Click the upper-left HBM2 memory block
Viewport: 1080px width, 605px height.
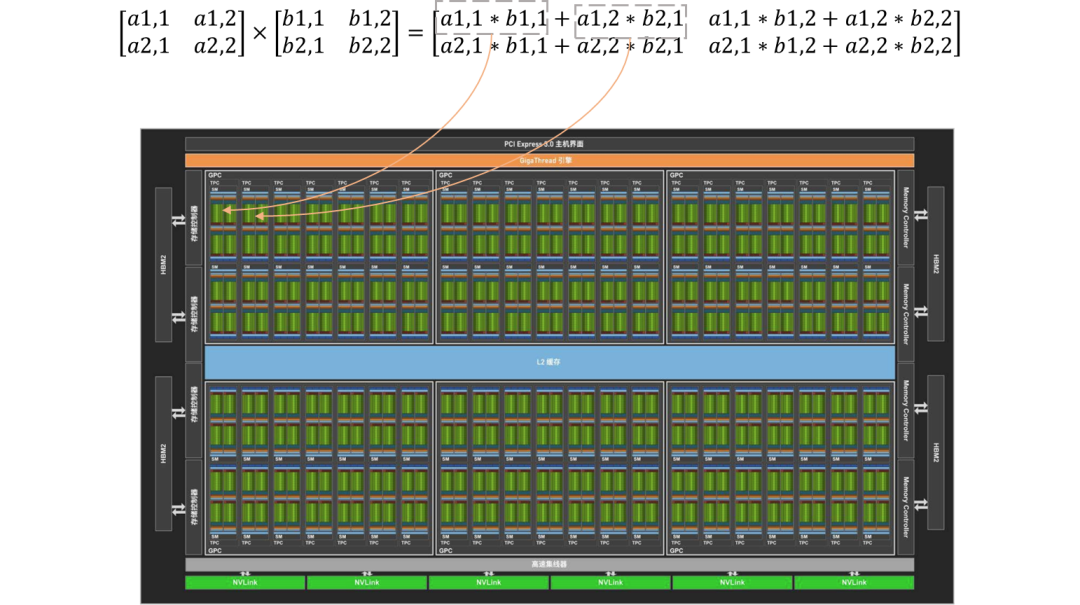click(163, 263)
